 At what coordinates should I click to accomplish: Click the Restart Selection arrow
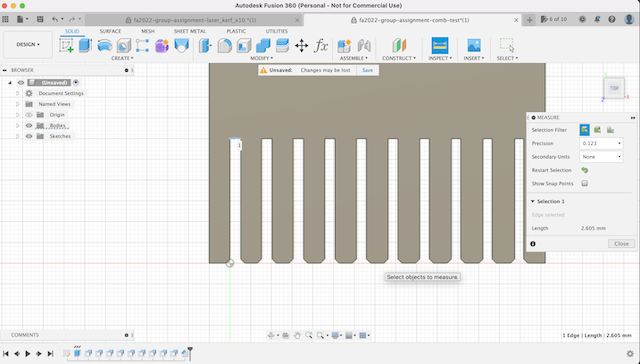pos(584,170)
